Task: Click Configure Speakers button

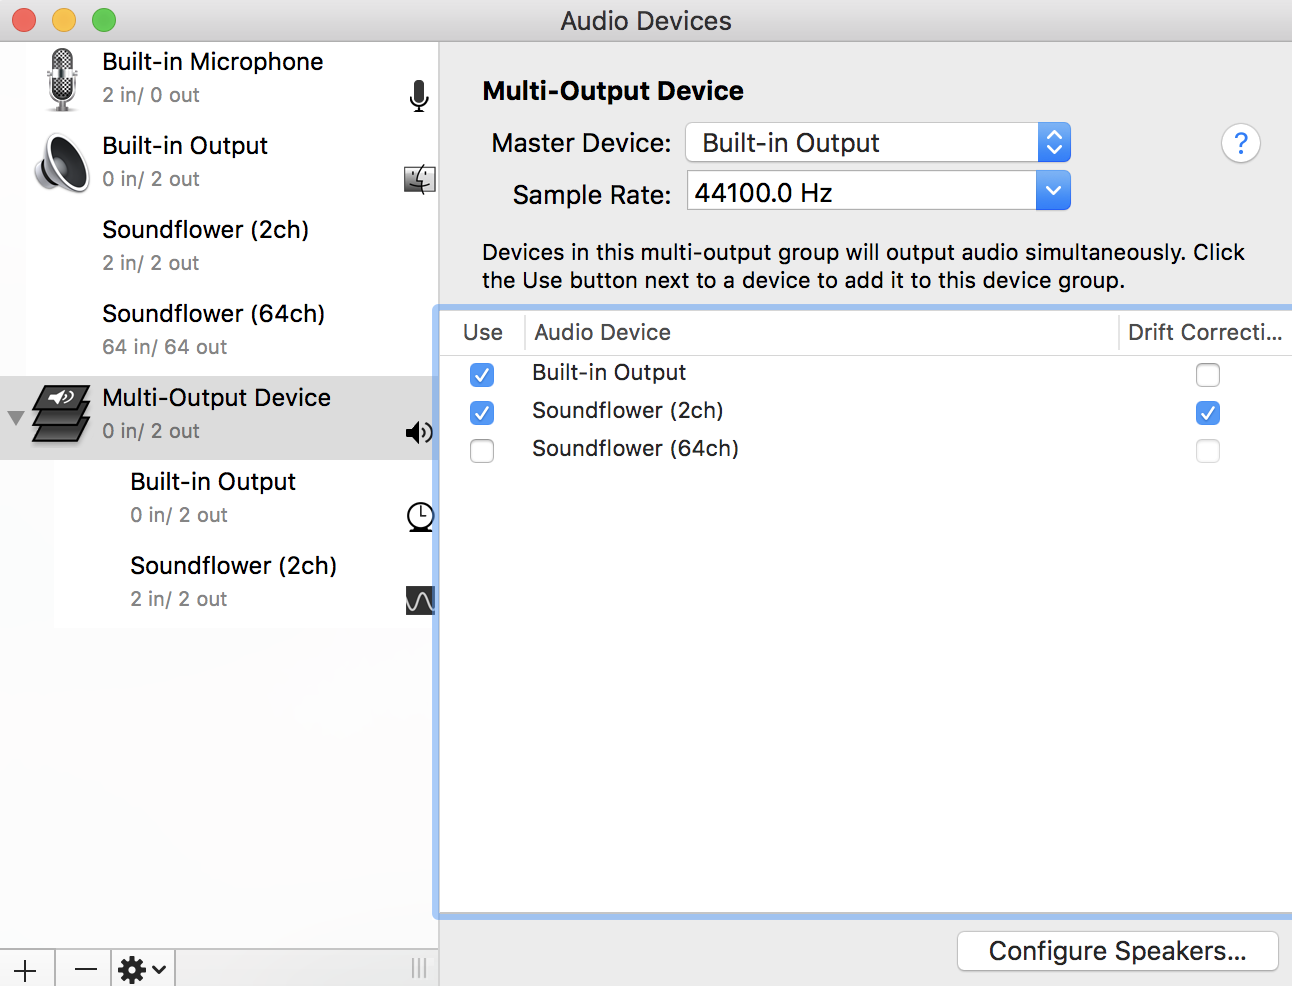Action: [x=1117, y=951]
